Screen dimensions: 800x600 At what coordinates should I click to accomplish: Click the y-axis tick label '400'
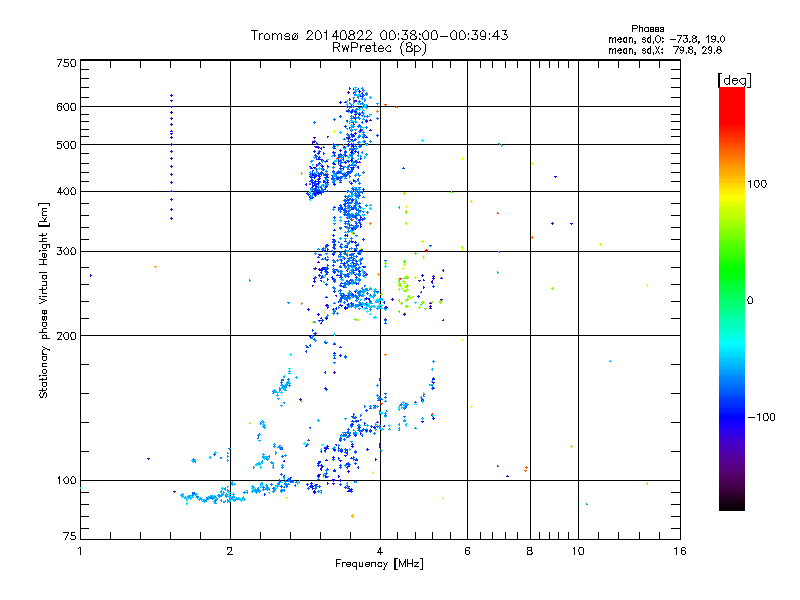coord(66,192)
